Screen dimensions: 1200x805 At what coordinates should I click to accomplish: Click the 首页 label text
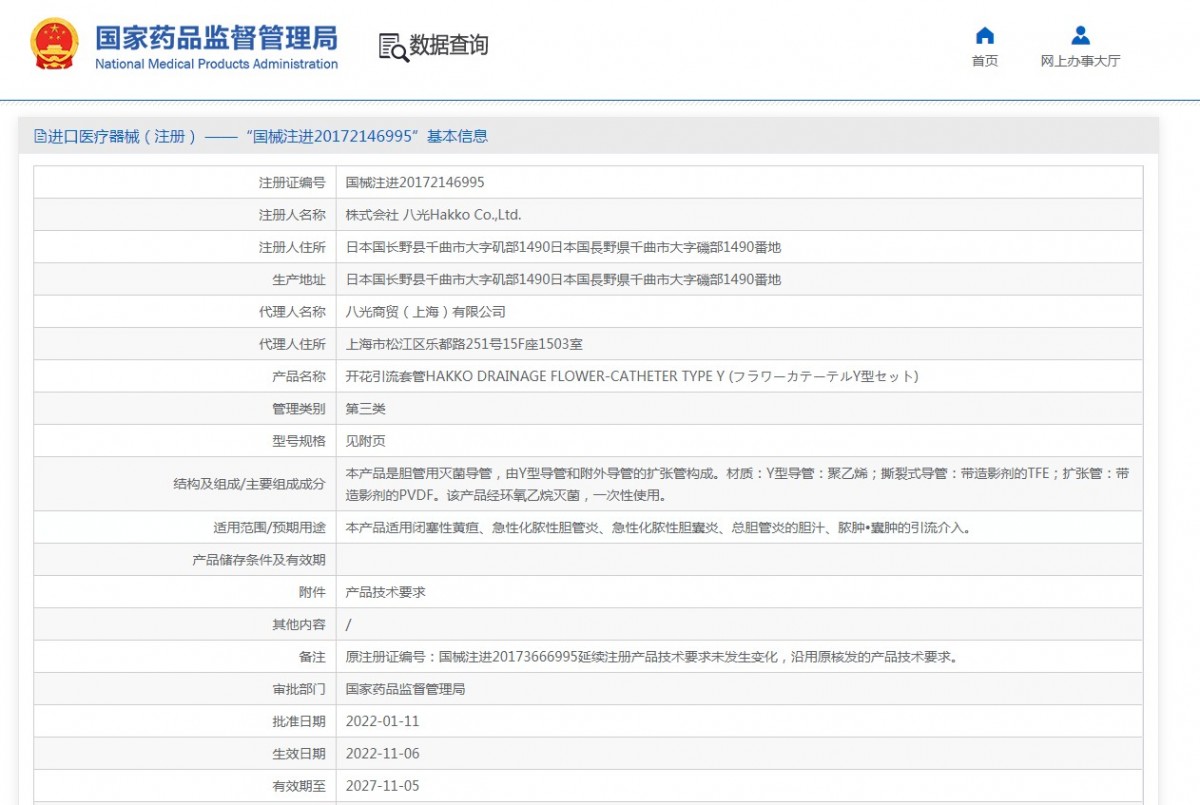click(985, 61)
